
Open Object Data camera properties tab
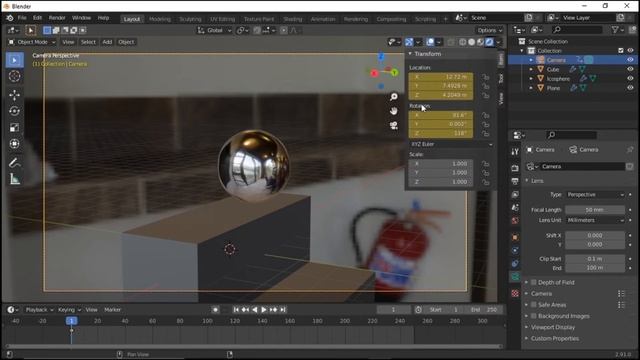(515, 276)
